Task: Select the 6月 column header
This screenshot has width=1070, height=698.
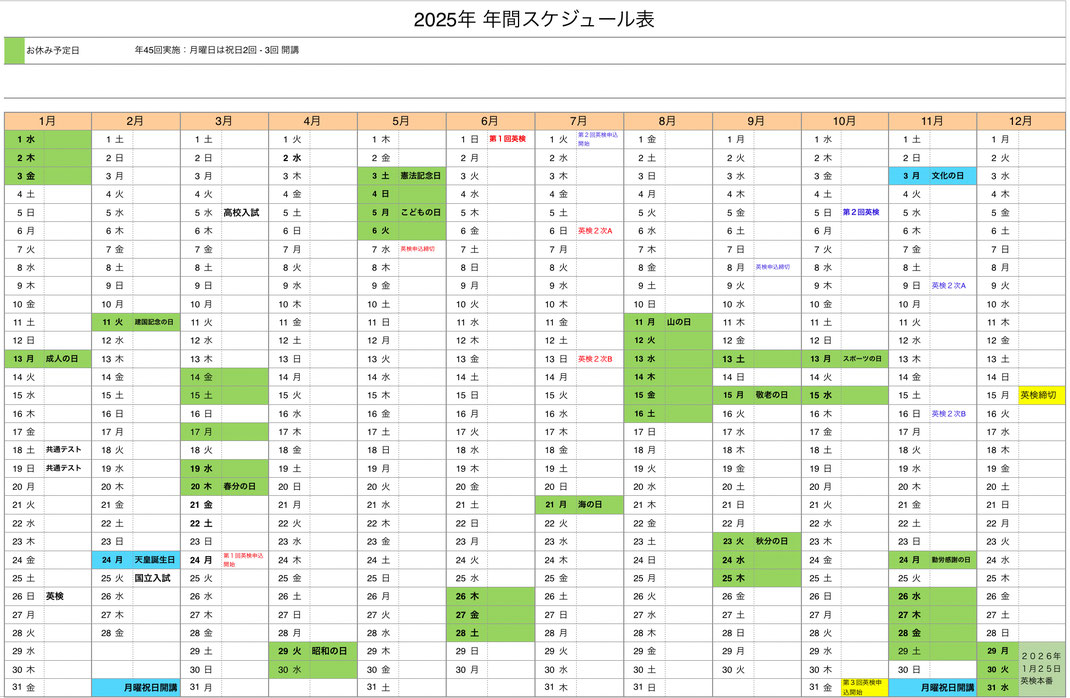Action: [490, 121]
